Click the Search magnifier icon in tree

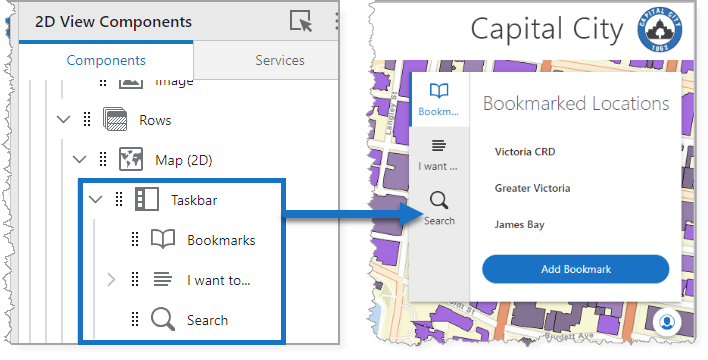[163, 319]
